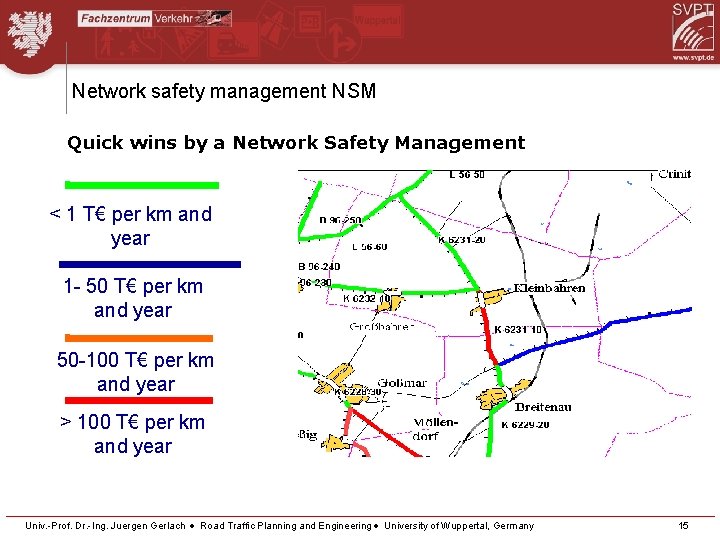Select legend text '50-100 T€ per km and year'
This screenshot has height=540, width=720.
pos(135,372)
